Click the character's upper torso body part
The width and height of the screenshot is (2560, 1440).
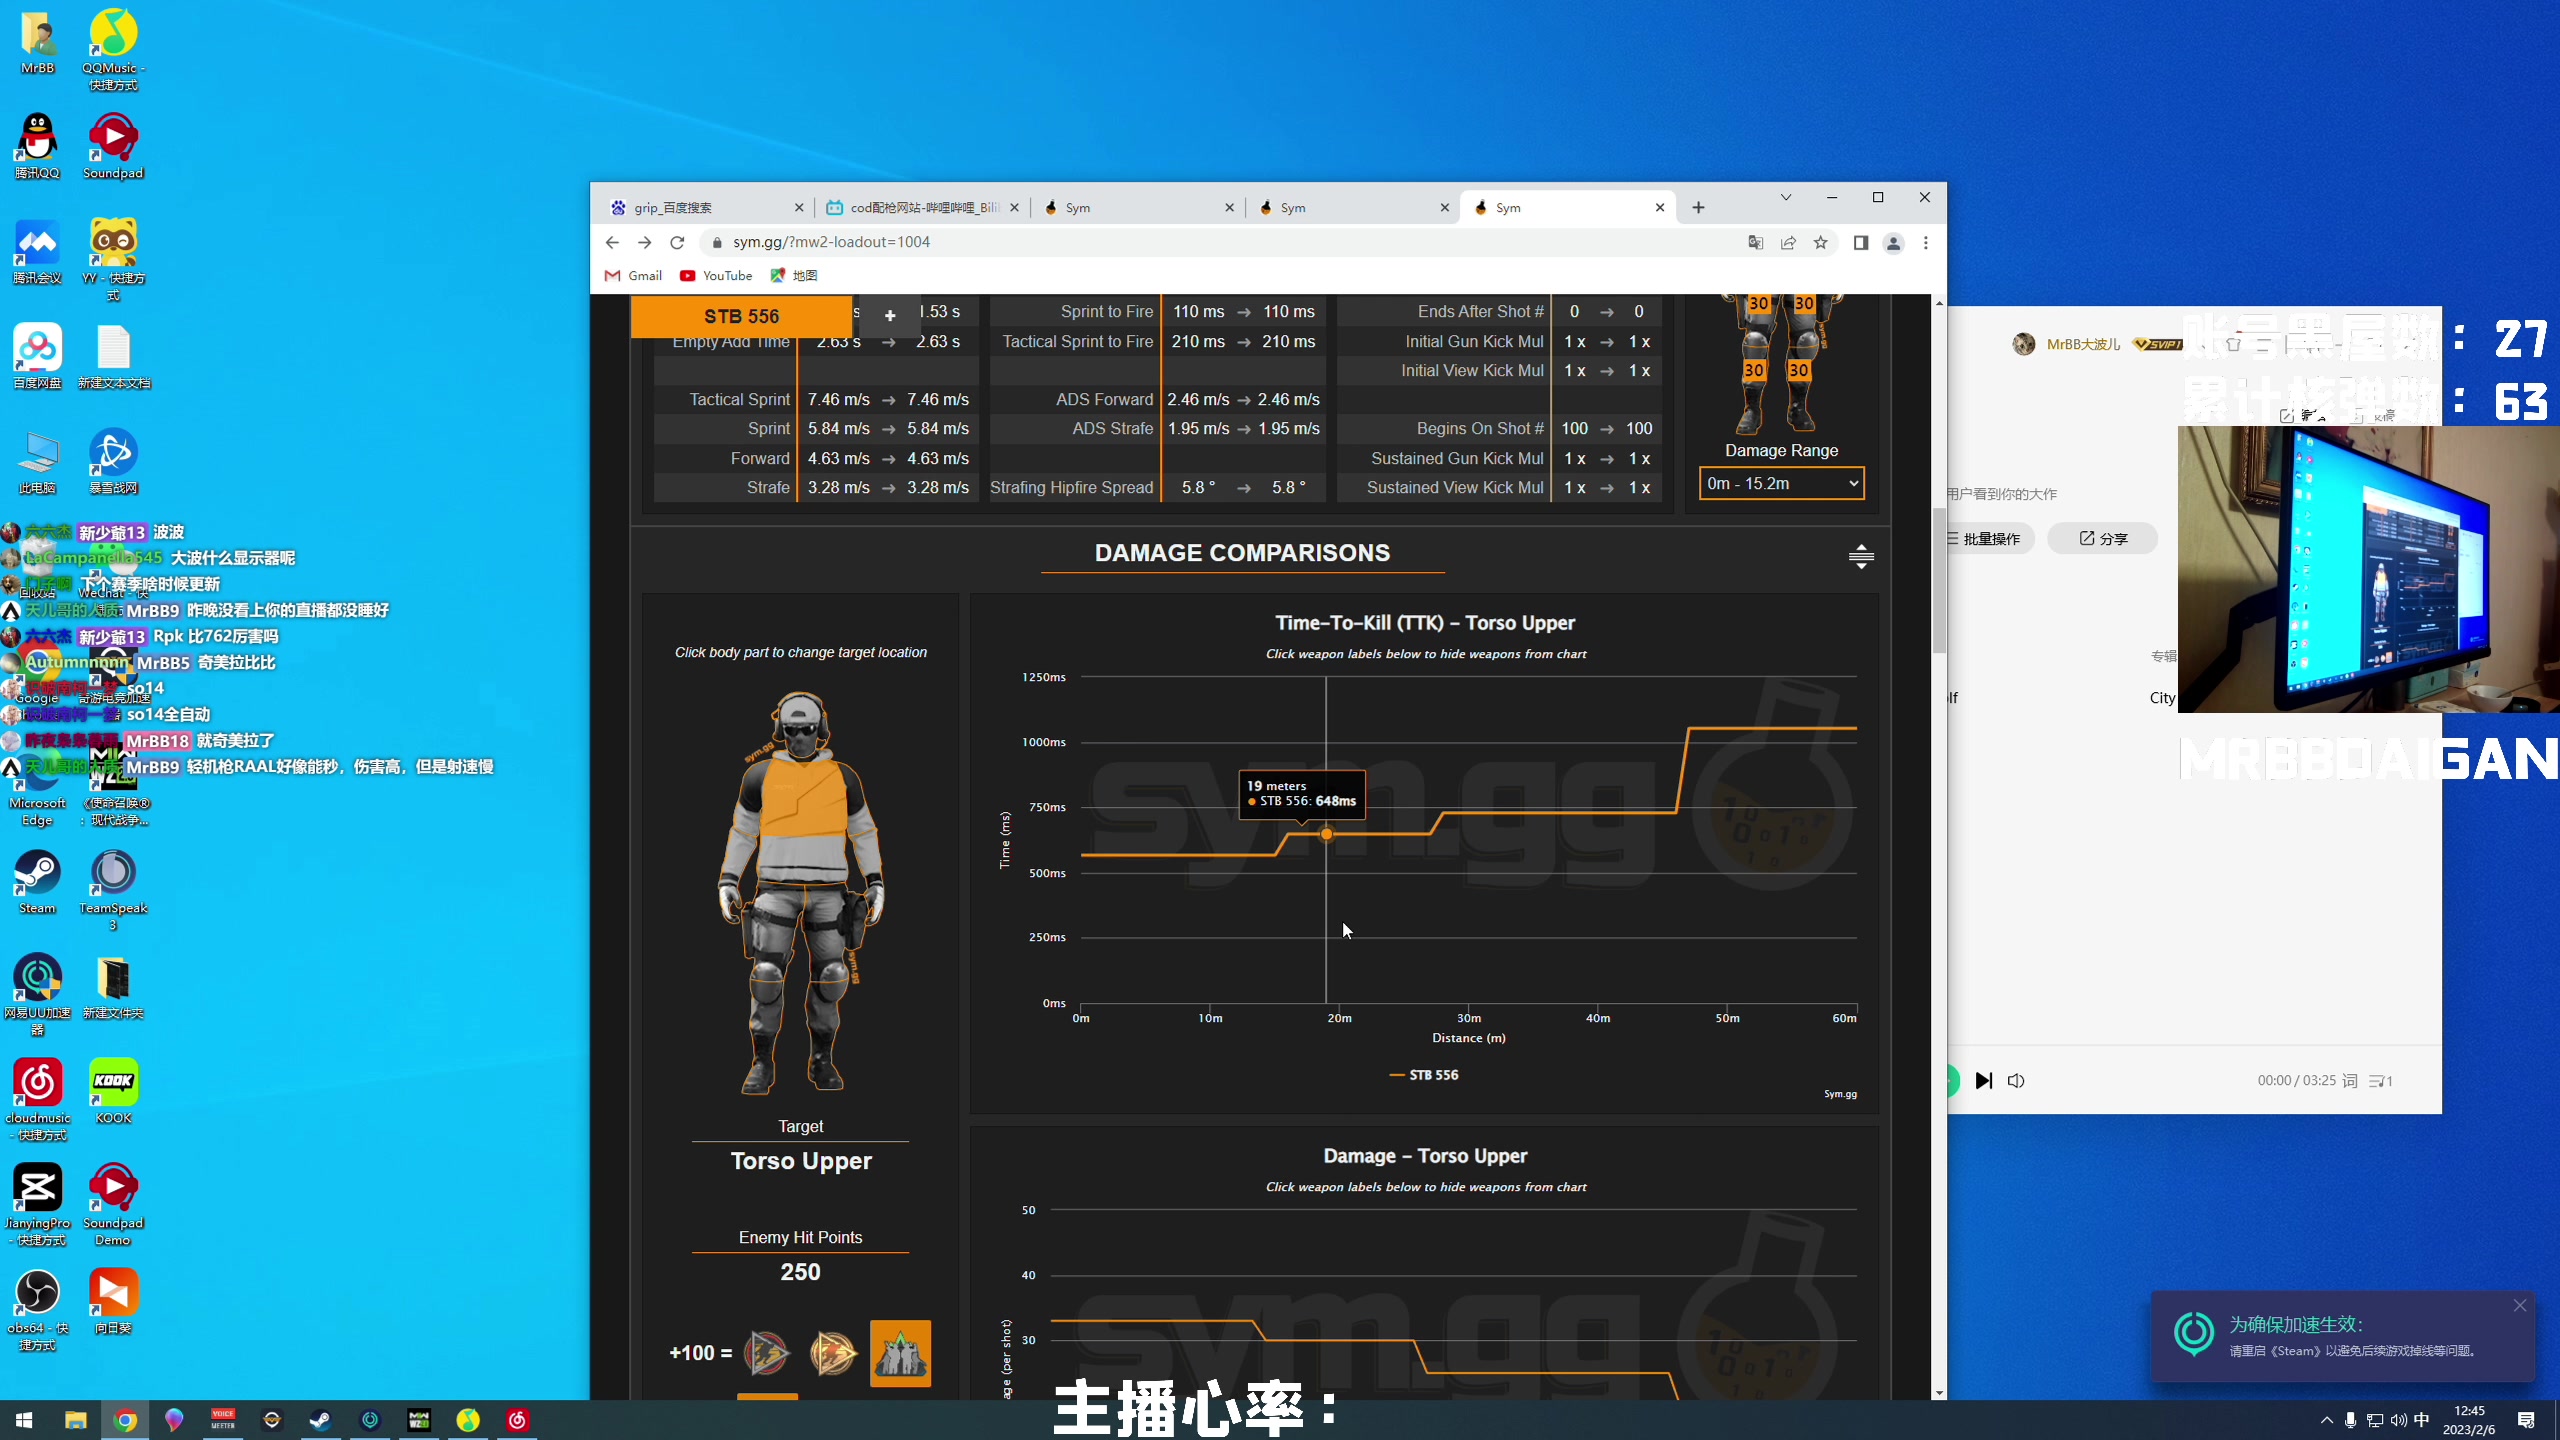803,800
